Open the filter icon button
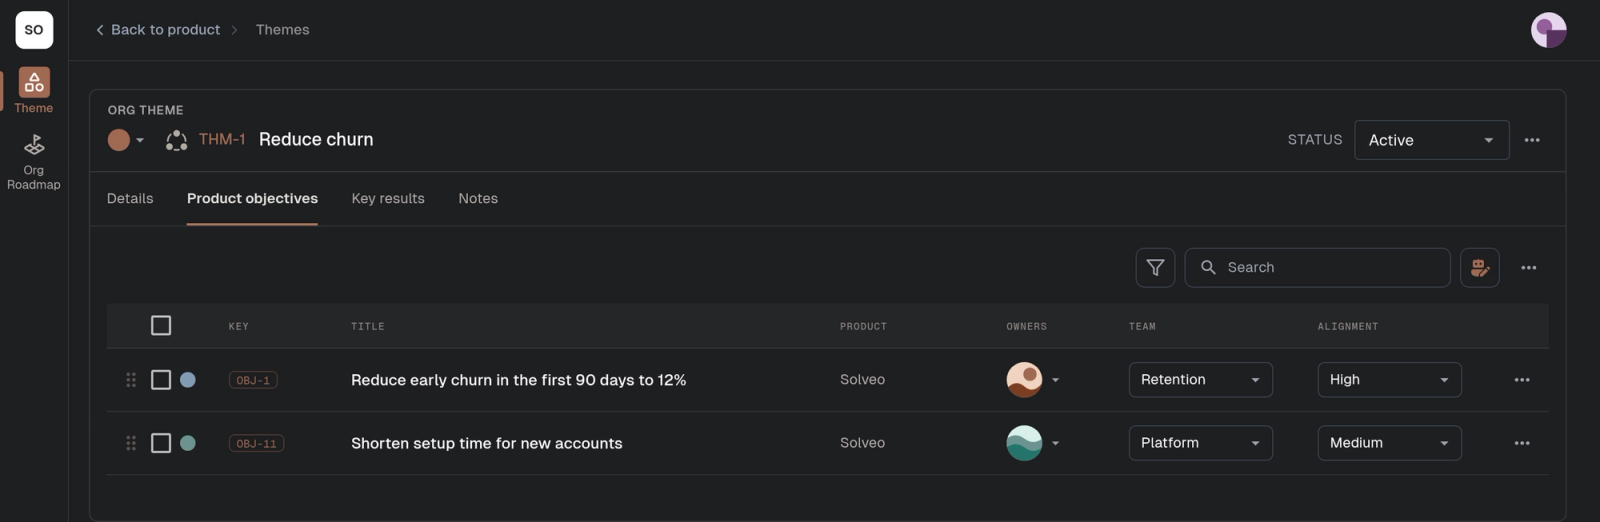The width and height of the screenshot is (1600, 522). click(x=1155, y=268)
